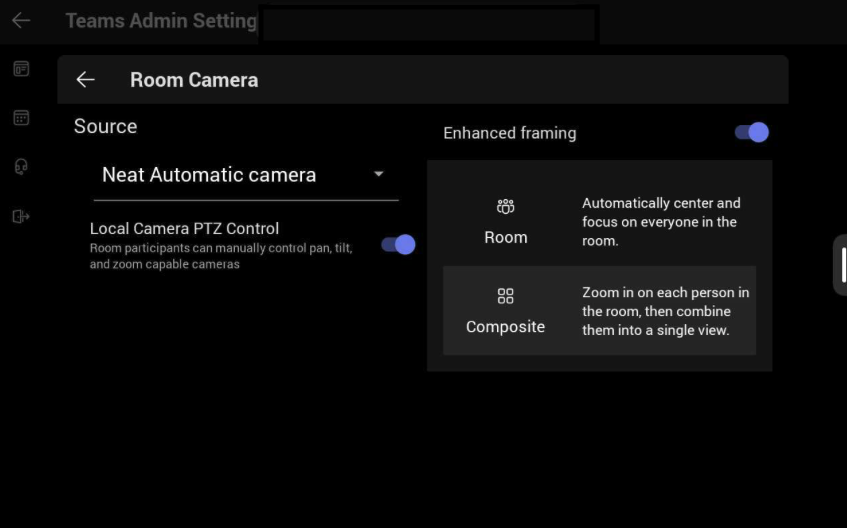Select the Room framing mode label
Screen dimensions: 847x528
505,237
